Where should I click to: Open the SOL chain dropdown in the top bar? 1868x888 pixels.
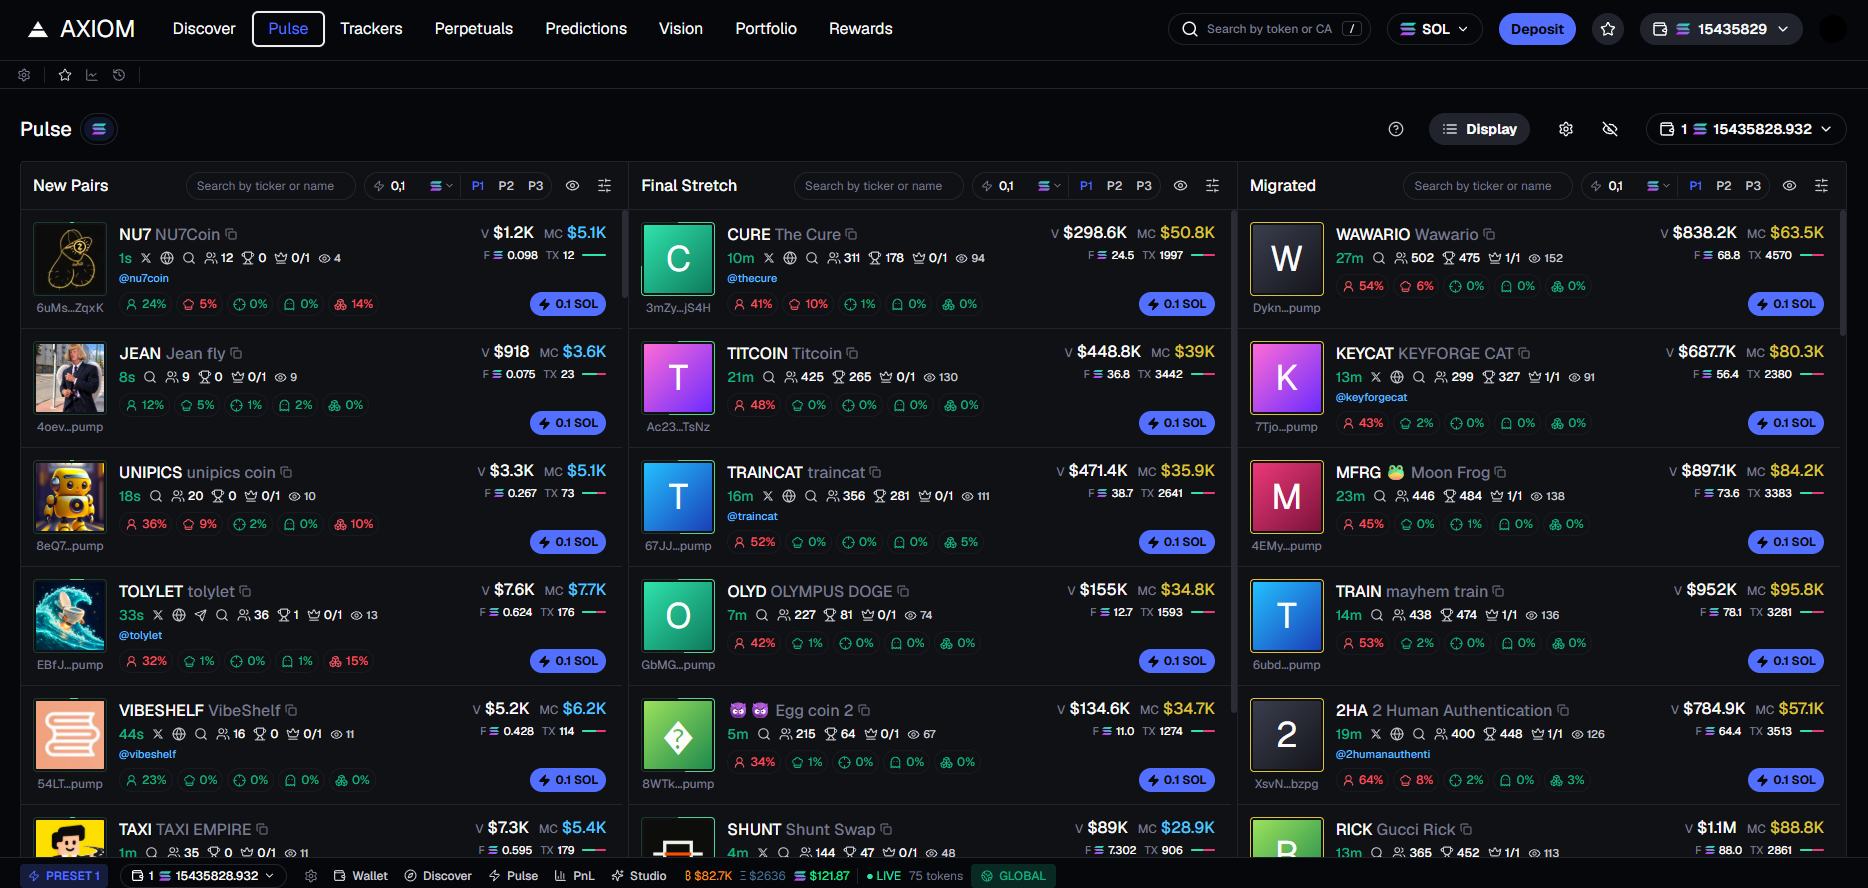point(1434,29)
